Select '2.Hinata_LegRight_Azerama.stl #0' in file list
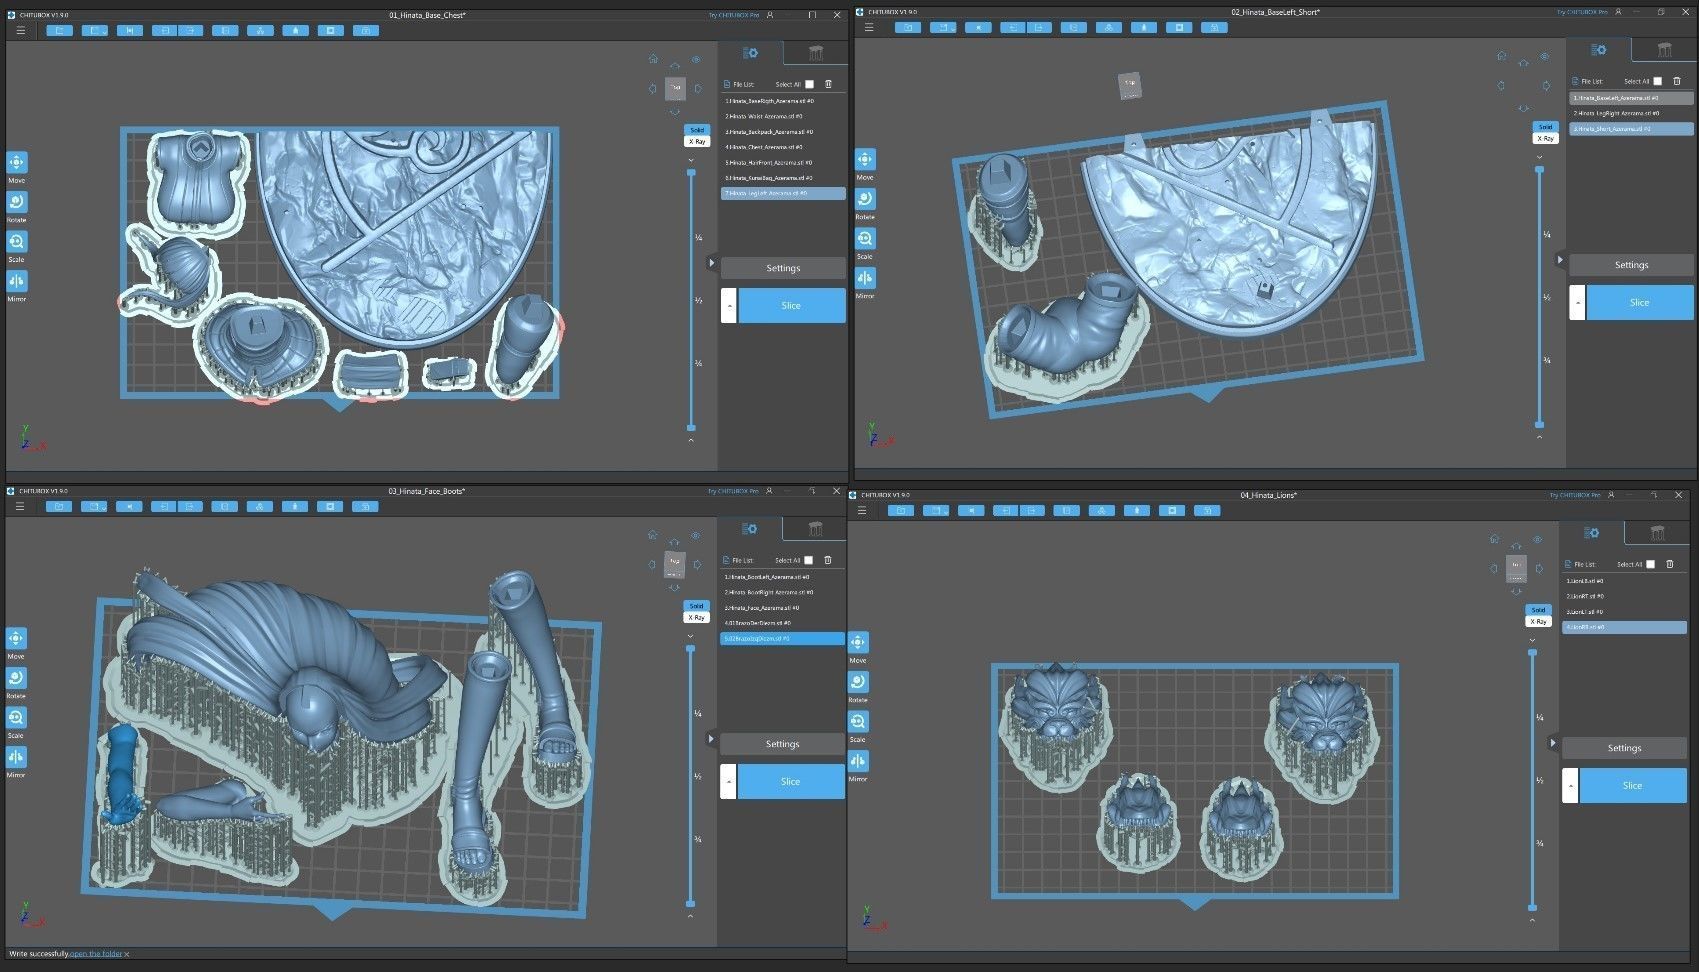 point(1631,113)
